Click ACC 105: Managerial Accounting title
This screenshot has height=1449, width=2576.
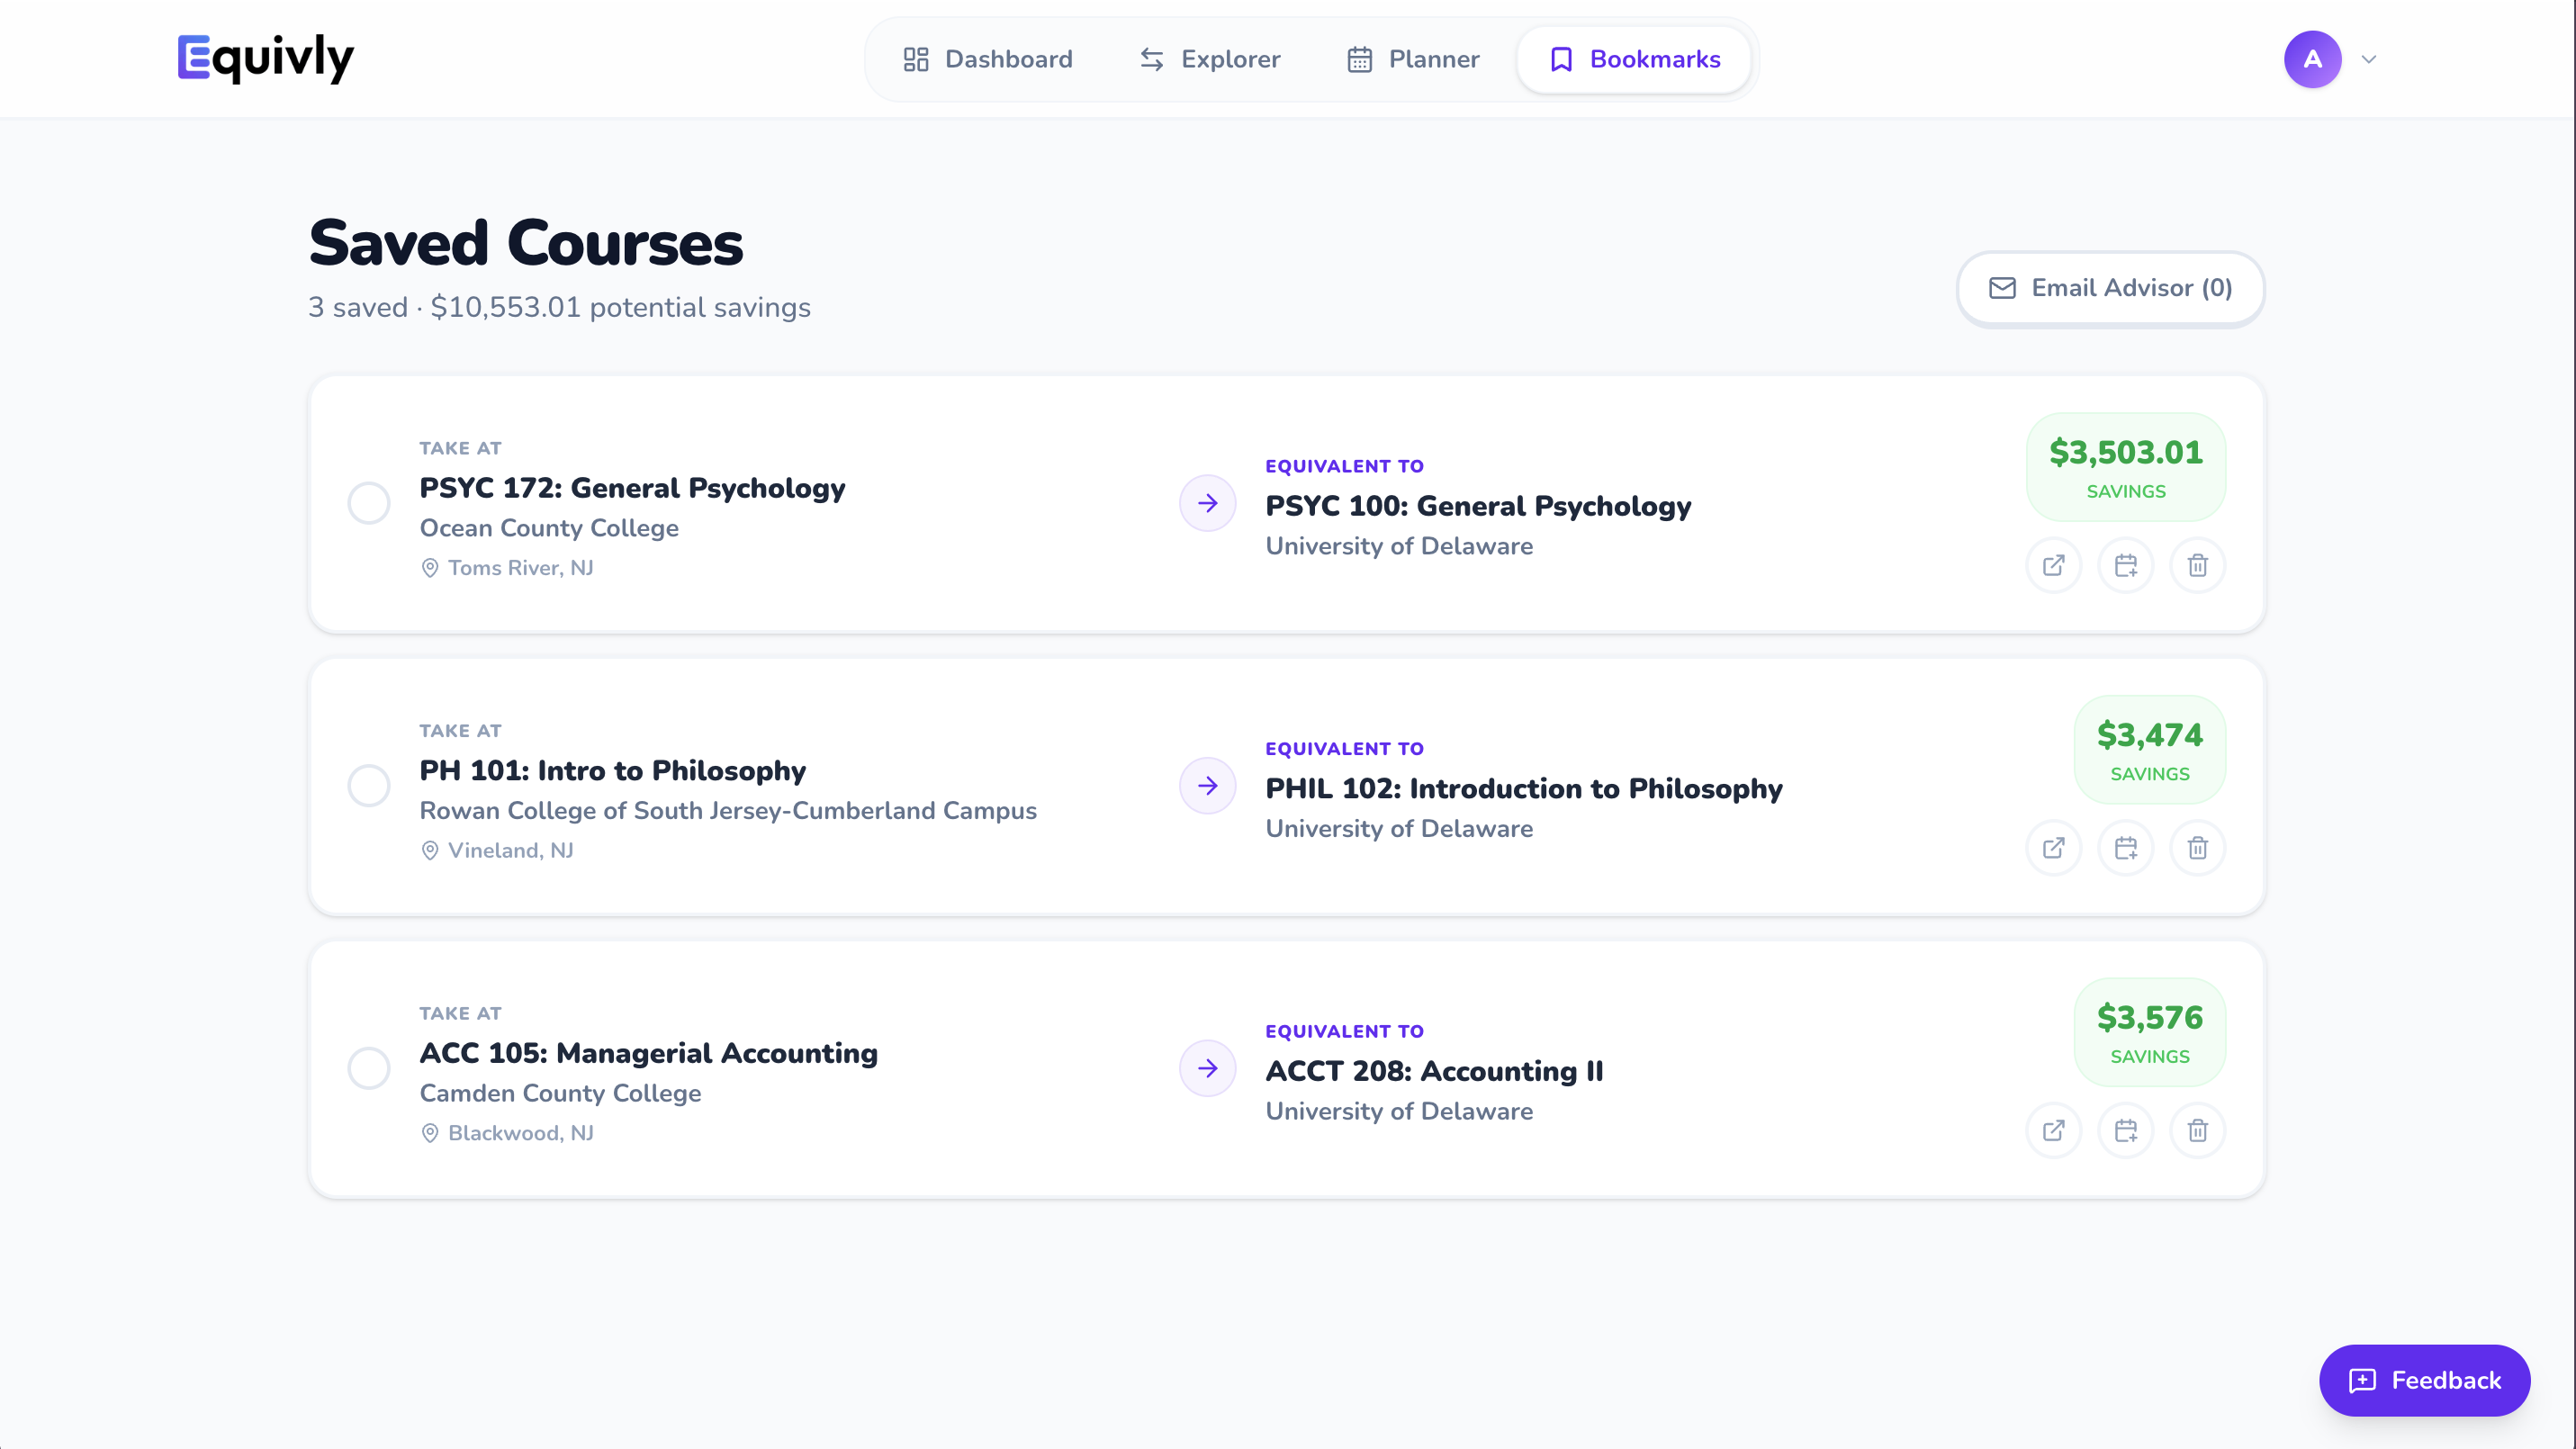(648, 1053)
